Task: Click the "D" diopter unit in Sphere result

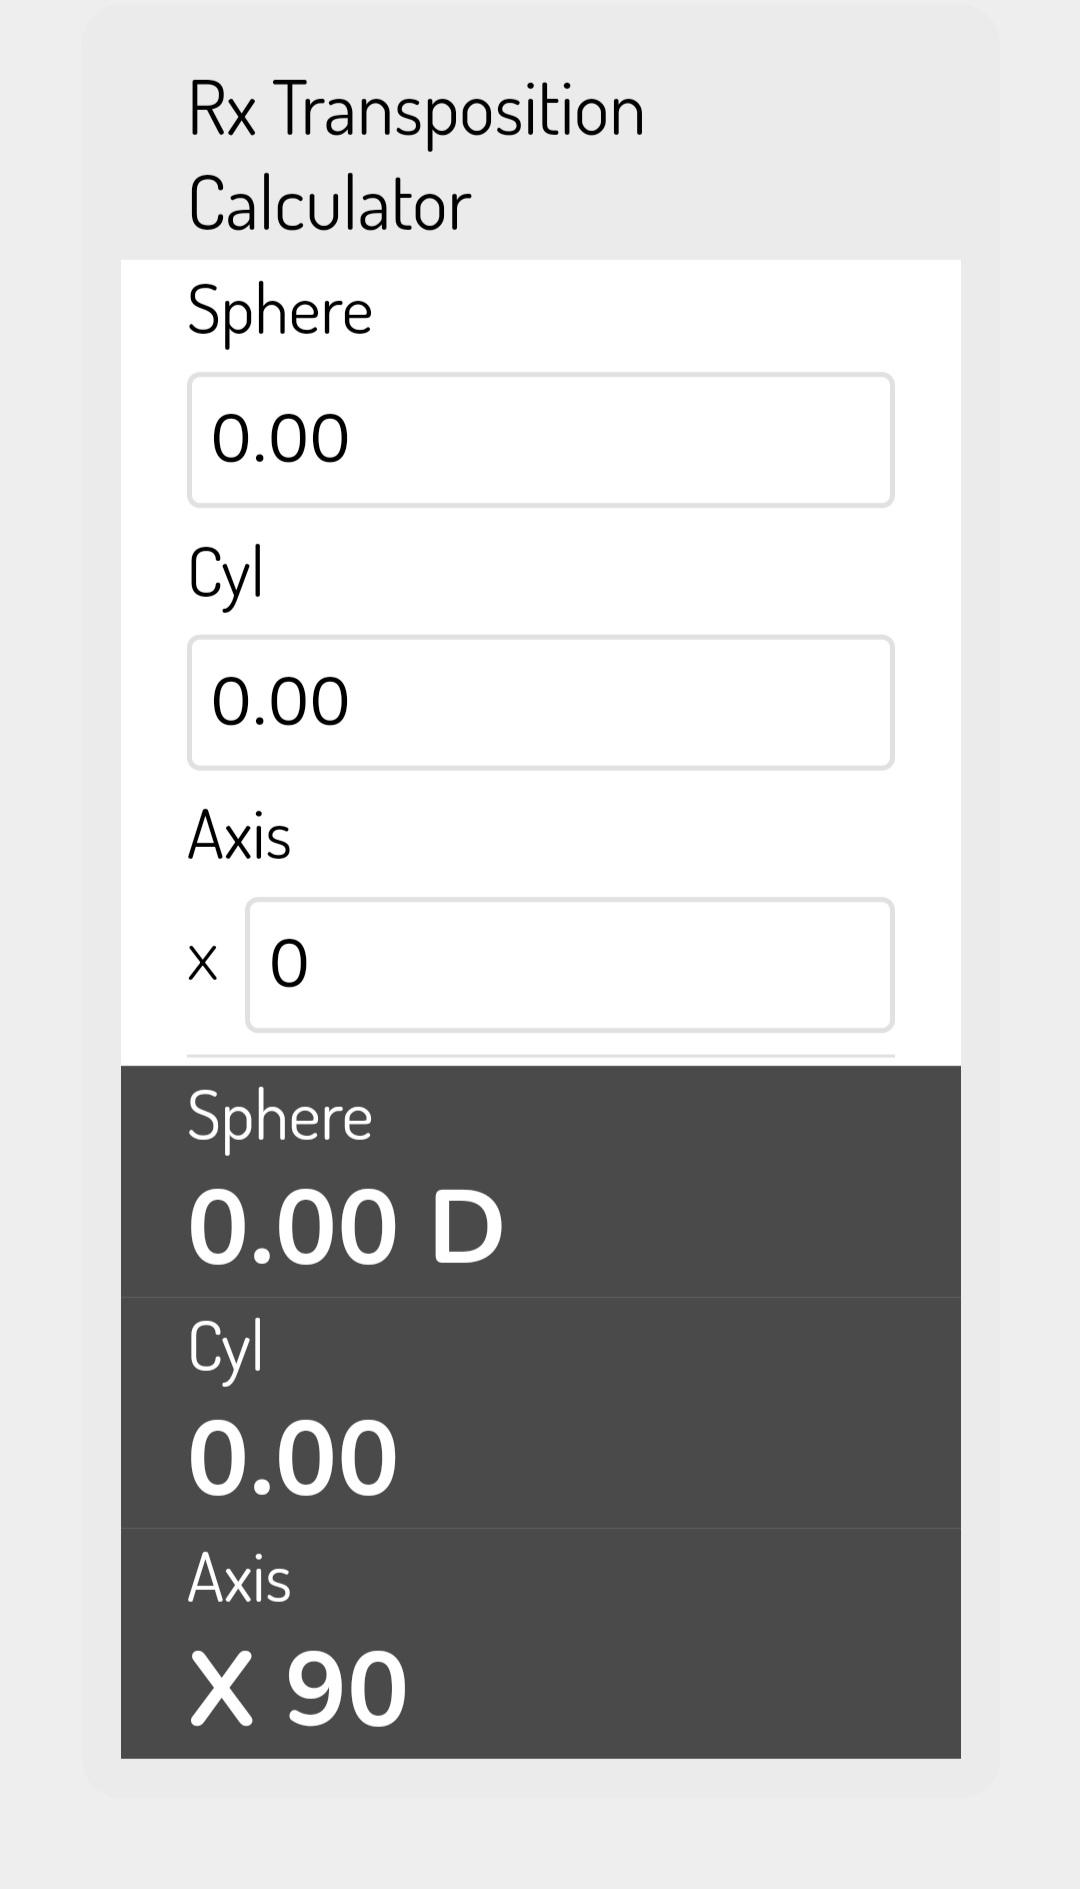Action: point(466,1228)
